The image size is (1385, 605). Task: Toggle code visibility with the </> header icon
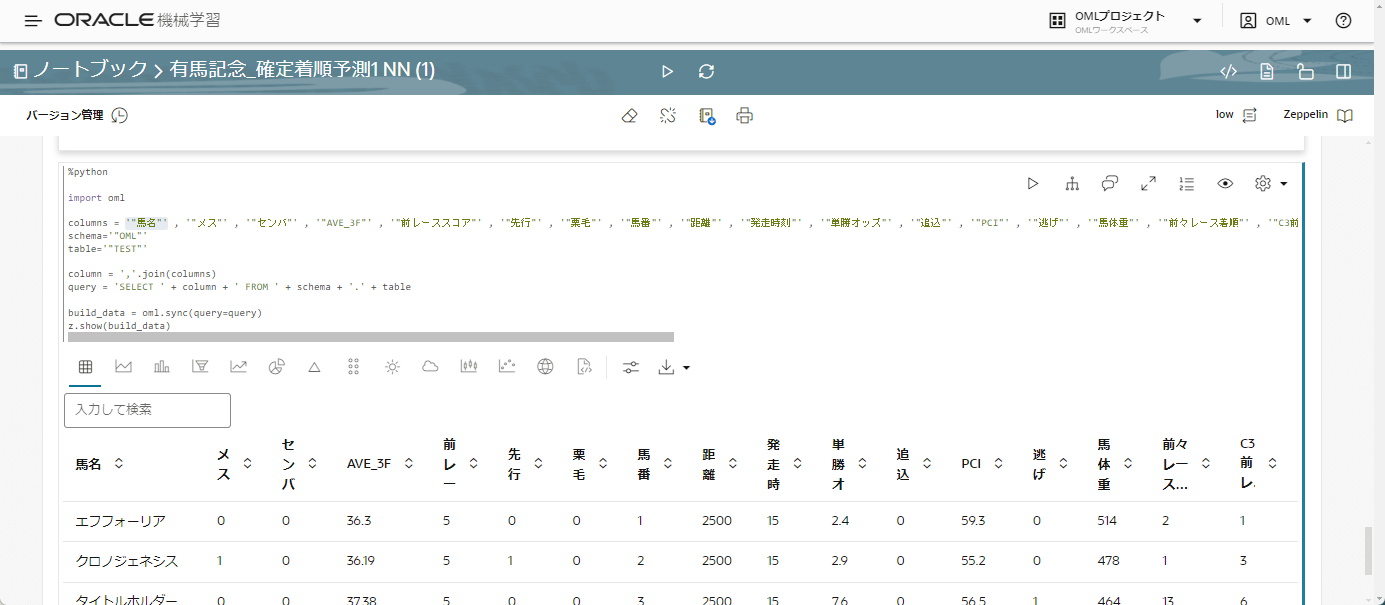[1230, 71]
